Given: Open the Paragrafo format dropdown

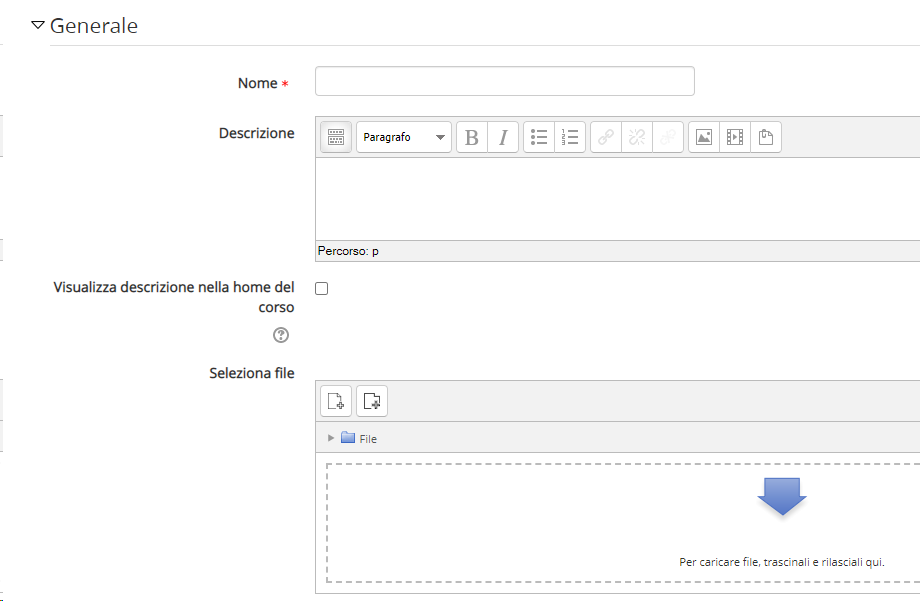Looking at the screenshot, I should click(404, 137).
